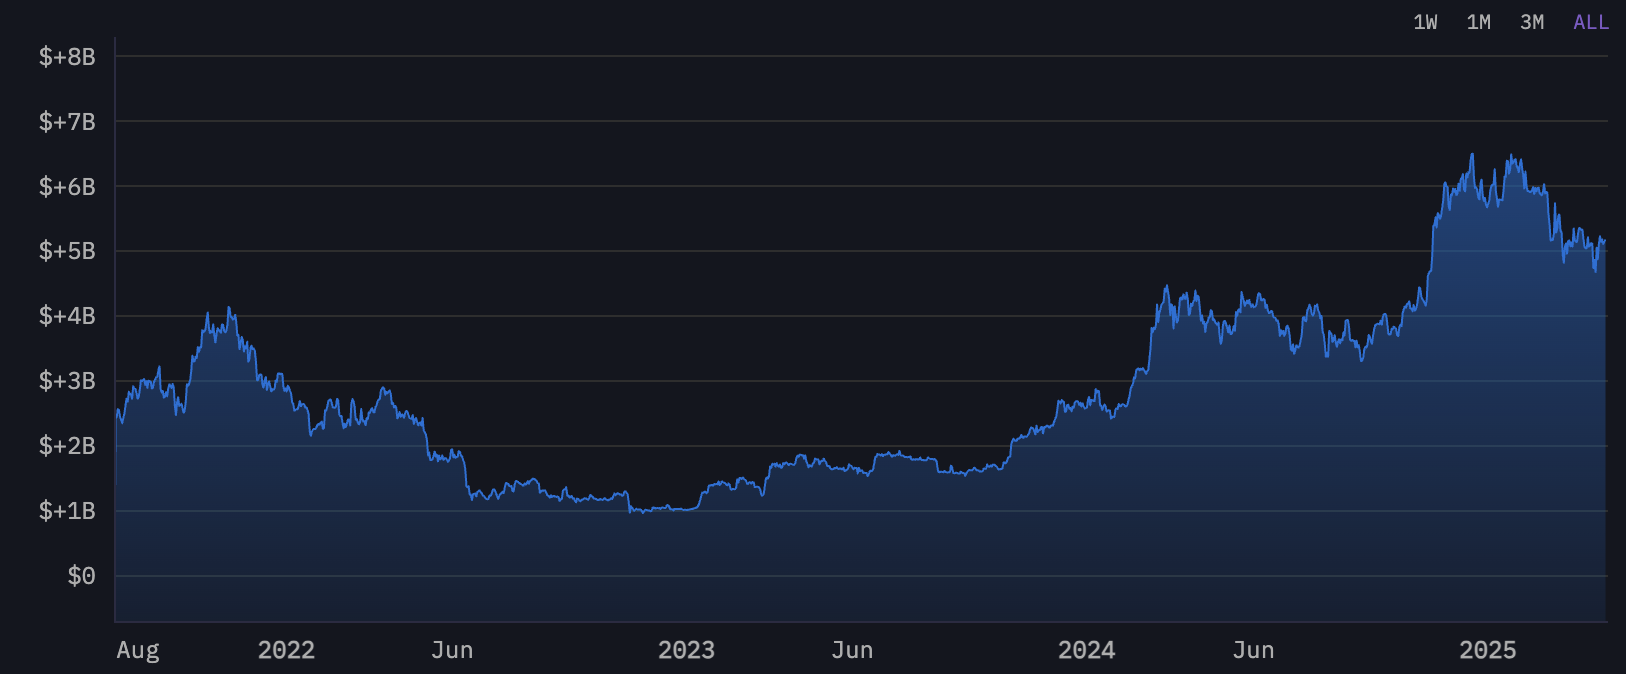Show the ALL time range
Screen dimensions: 1626x674
point(1591,22)
